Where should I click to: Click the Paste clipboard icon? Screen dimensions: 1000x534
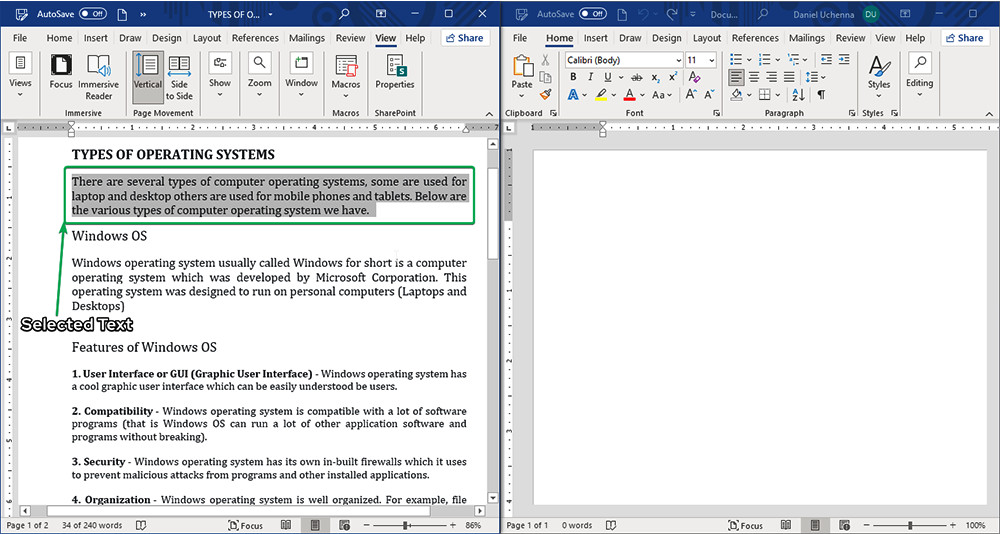pos(522,70)
